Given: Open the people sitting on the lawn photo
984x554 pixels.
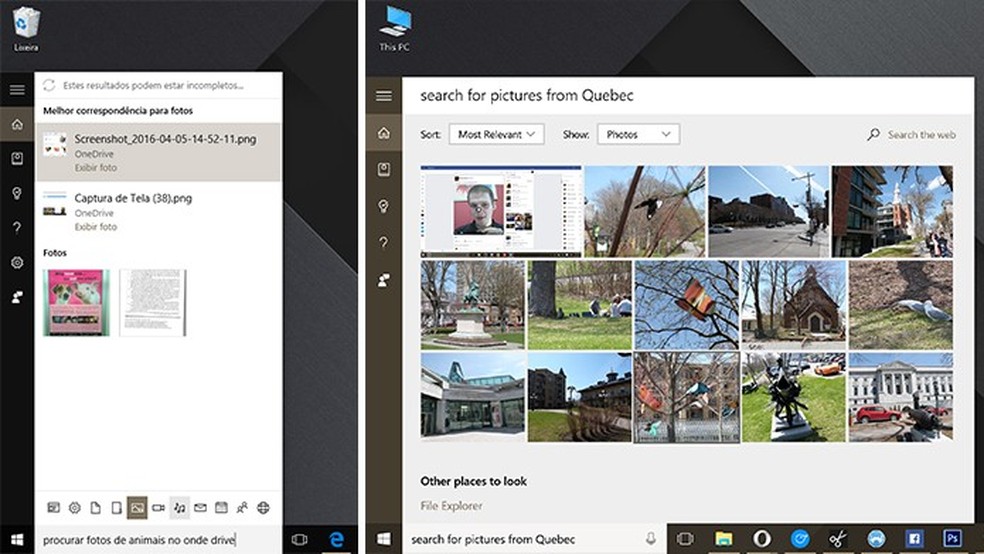Looking at the screenshot, I should coord(579,305).
